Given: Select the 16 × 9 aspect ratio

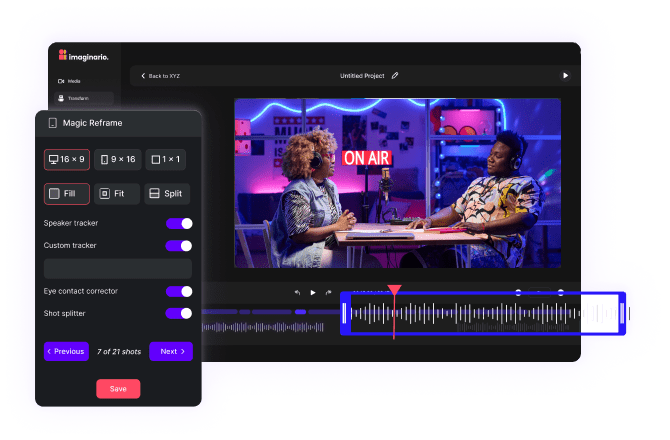Looking at the screenshot, I should click(x=67, y=159).
